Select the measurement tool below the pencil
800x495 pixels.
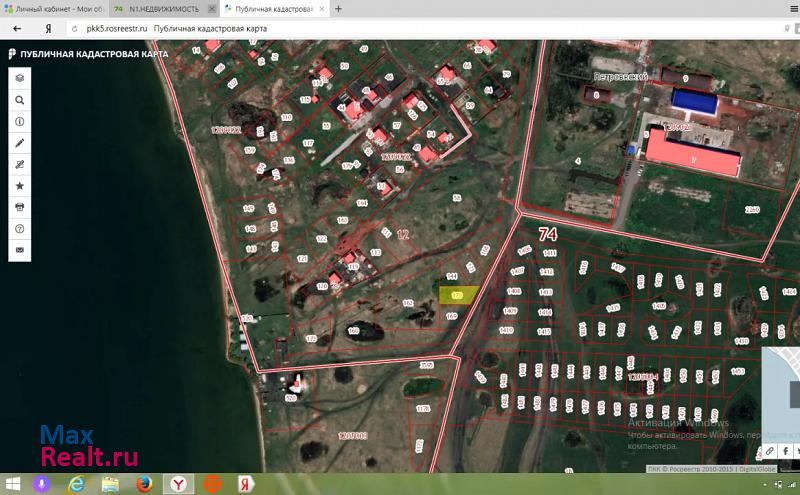tap(19, 164)
